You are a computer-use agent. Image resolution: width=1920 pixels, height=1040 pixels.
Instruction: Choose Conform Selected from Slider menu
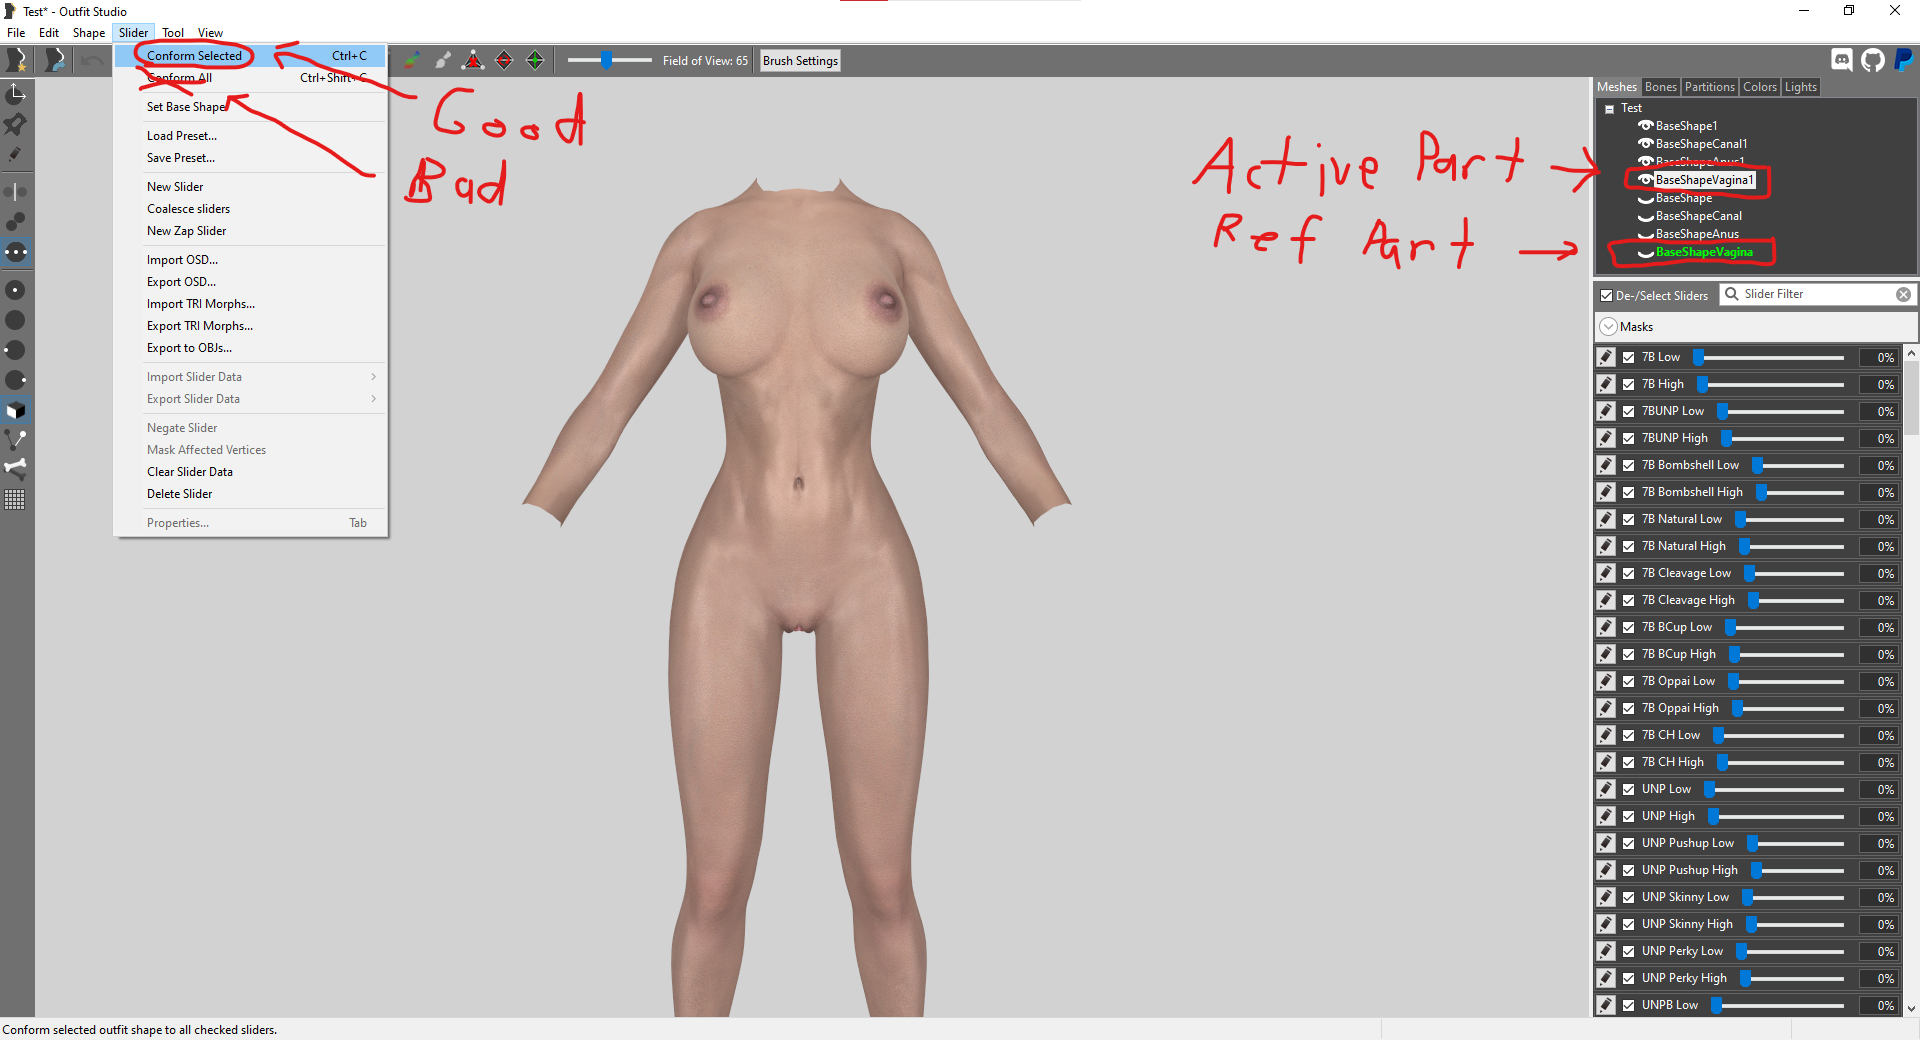click(x=250, y=56)
